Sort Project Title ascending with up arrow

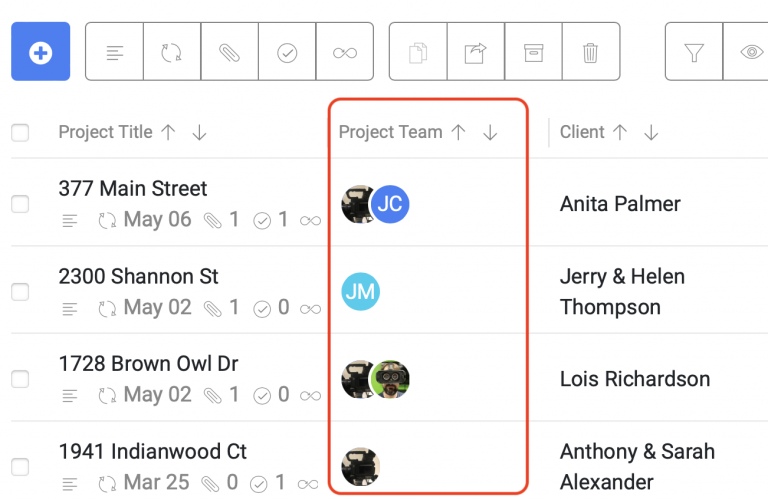tap(168, 133)
